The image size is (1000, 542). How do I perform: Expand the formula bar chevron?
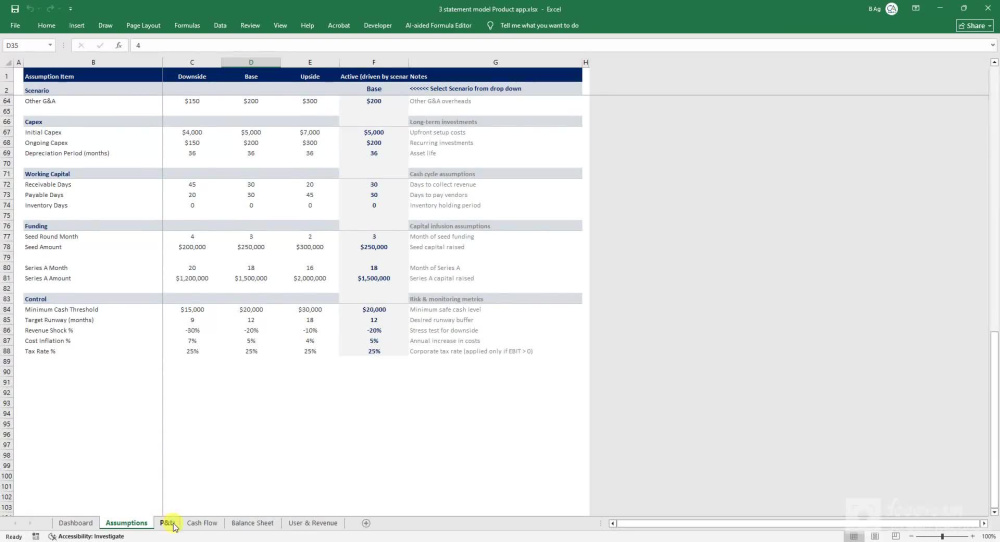pyautogui.click(x=992, y=45)
